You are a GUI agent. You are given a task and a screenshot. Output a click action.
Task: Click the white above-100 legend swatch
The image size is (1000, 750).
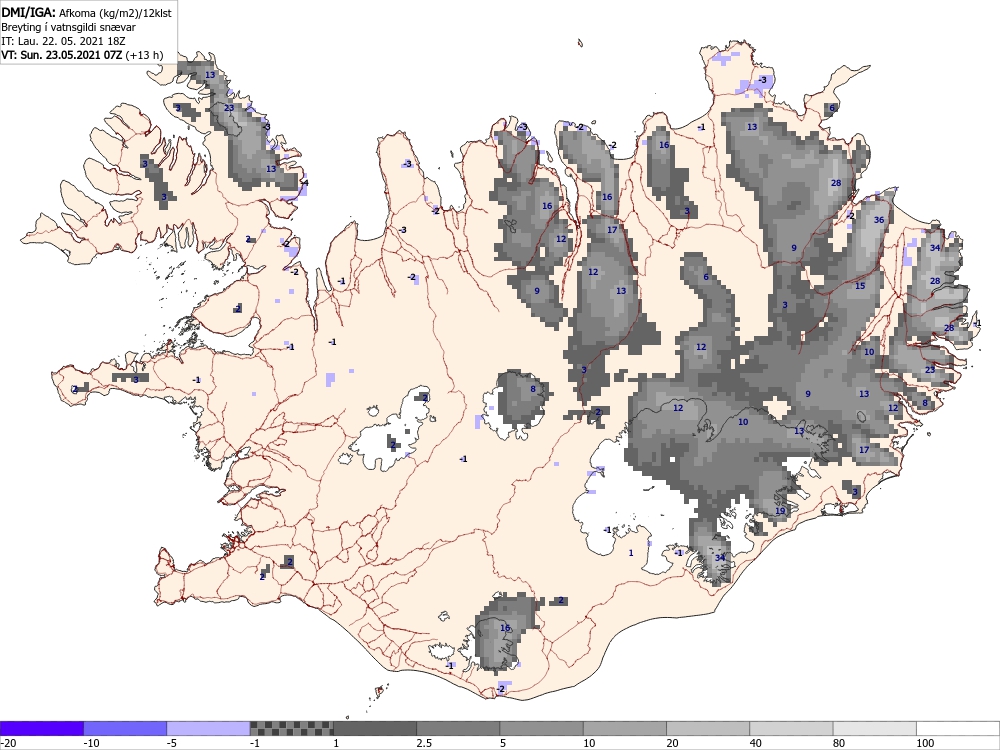coord(958,728)
